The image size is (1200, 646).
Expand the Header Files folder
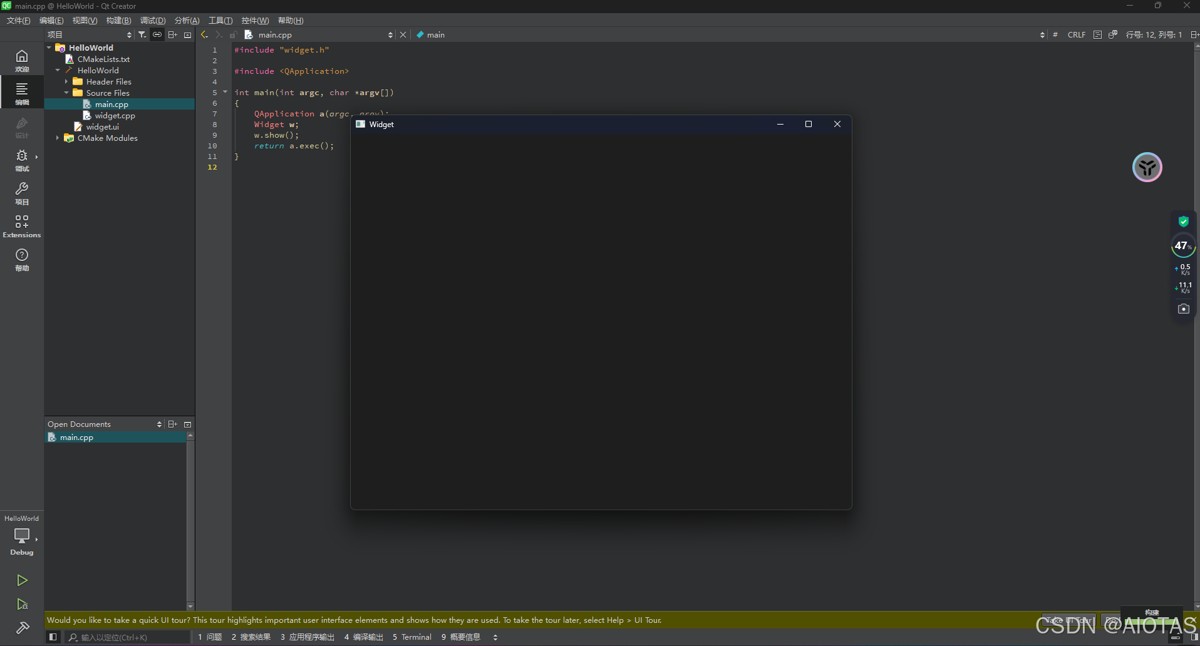(67, 82)
